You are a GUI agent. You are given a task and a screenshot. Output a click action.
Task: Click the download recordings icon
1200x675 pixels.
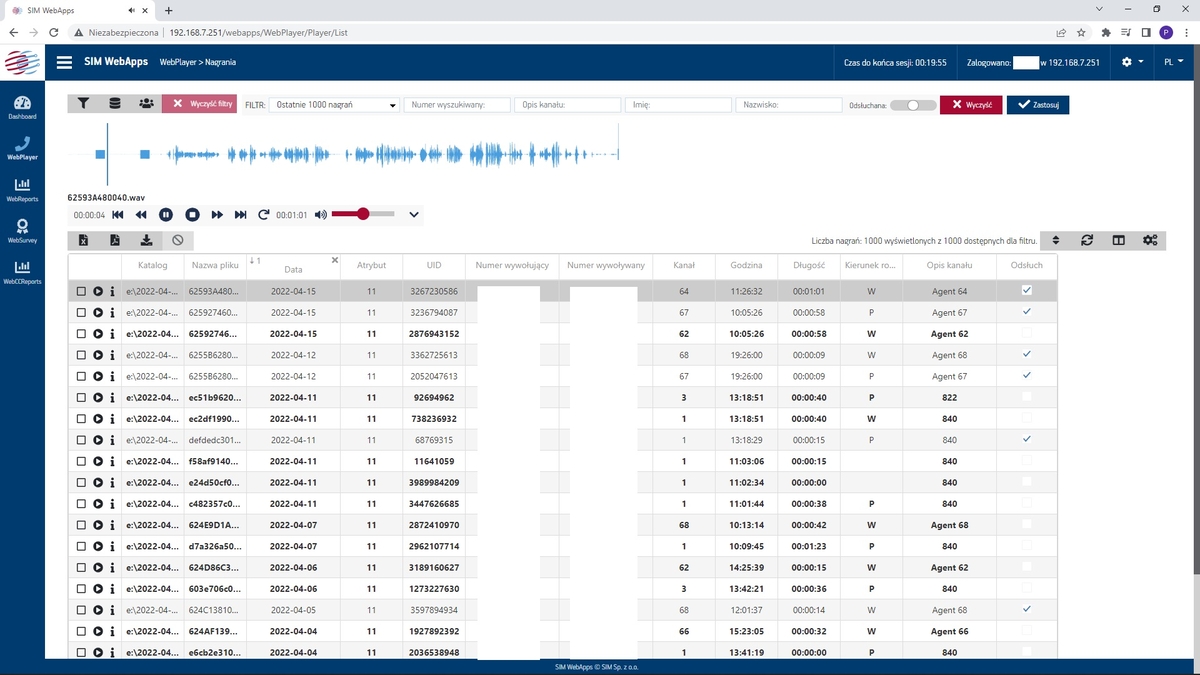(145, 240)
